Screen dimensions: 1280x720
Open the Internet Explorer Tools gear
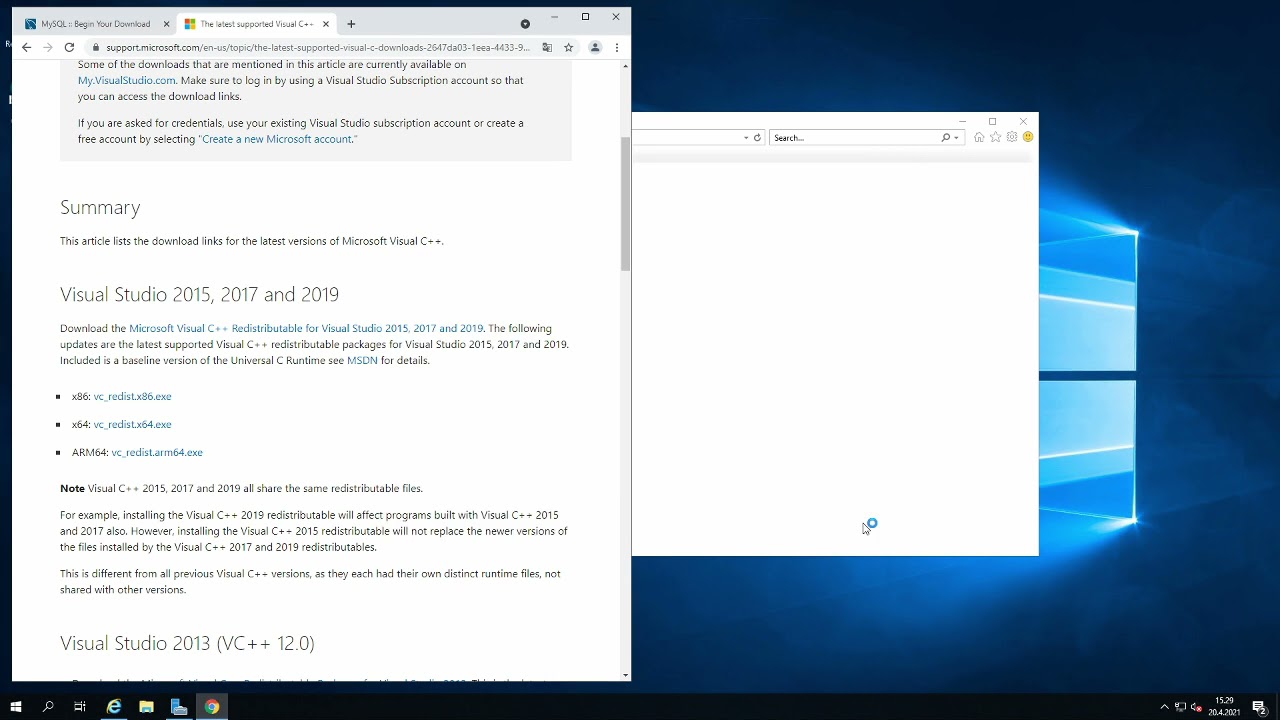[x=1012, y=137]
